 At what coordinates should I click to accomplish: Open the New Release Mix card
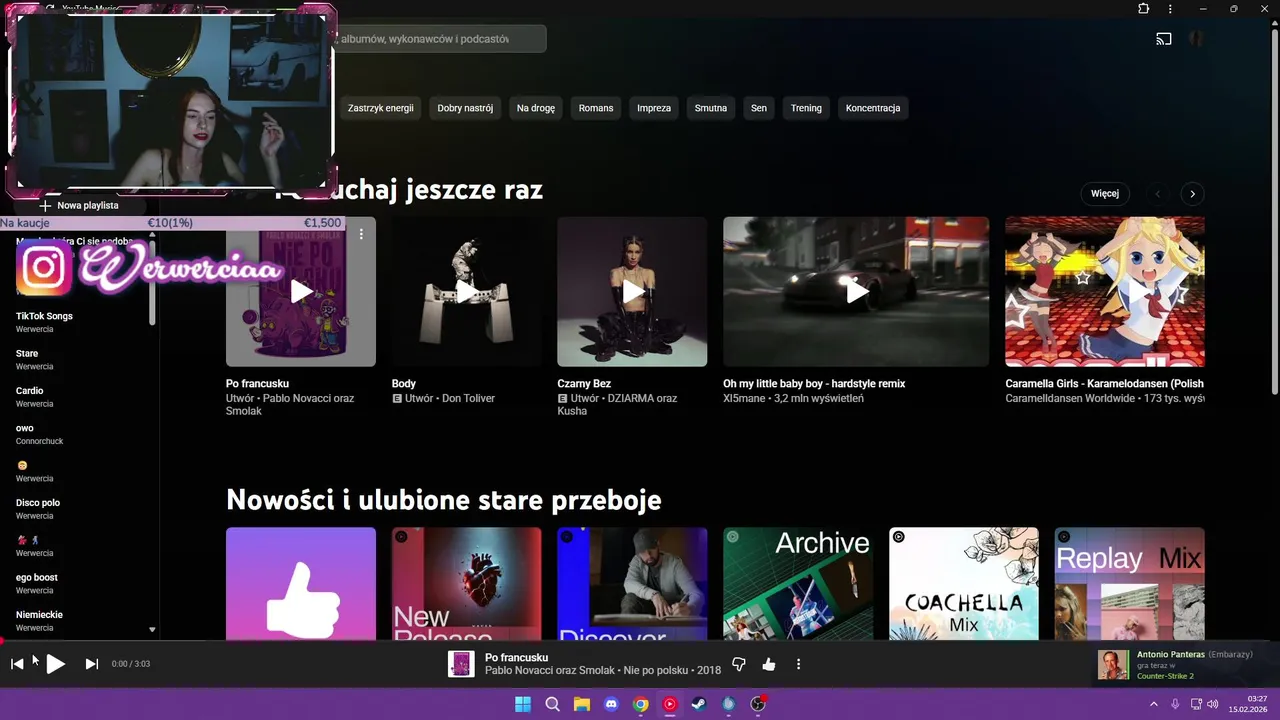pyautogui.click(x=466, y=584)
